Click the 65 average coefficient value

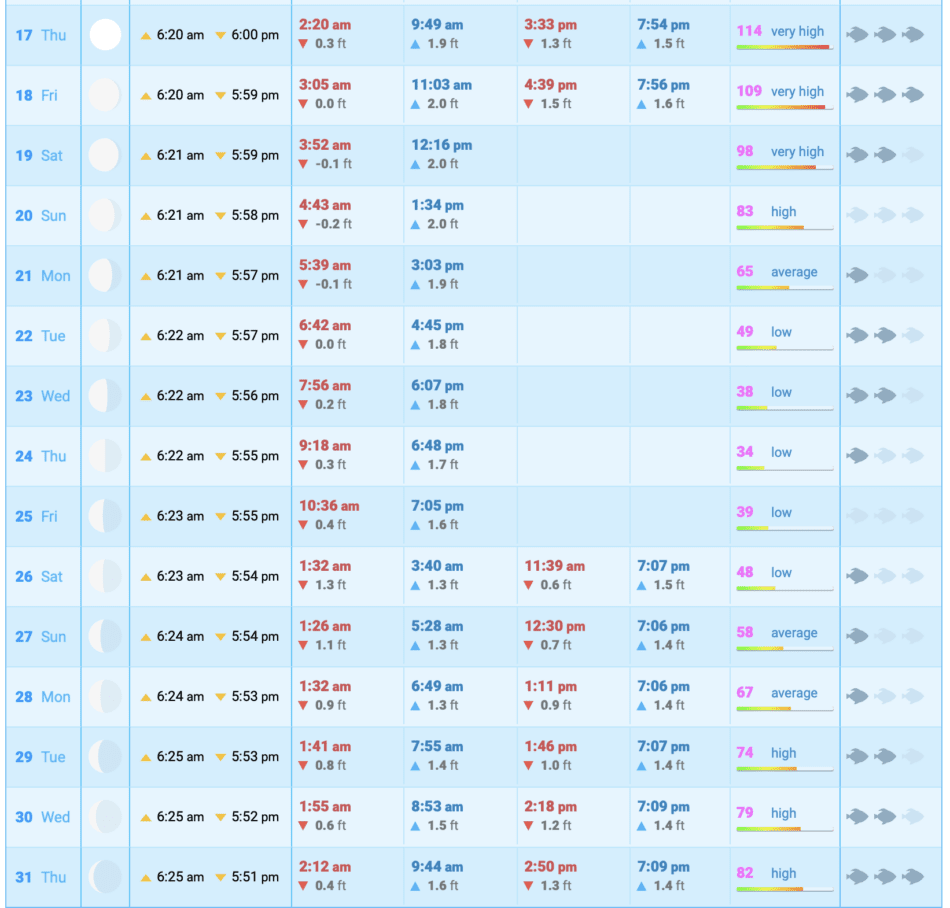[745, 271]
